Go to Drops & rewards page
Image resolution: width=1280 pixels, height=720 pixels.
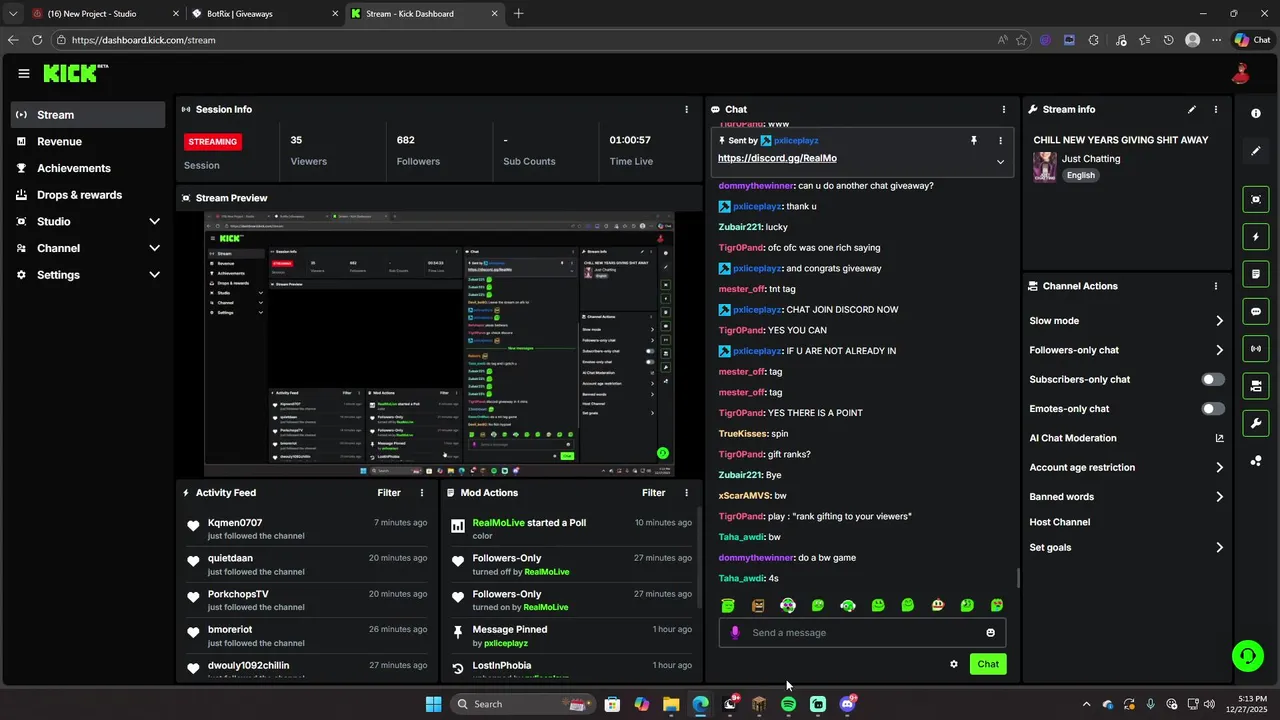point(88,195)
